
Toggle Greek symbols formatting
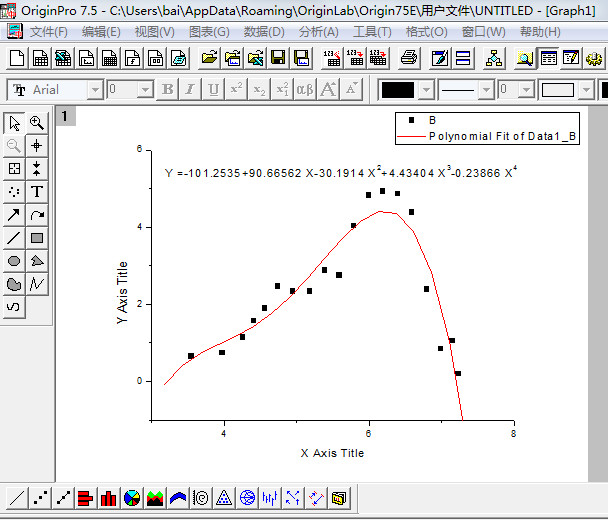click(305, 90)
